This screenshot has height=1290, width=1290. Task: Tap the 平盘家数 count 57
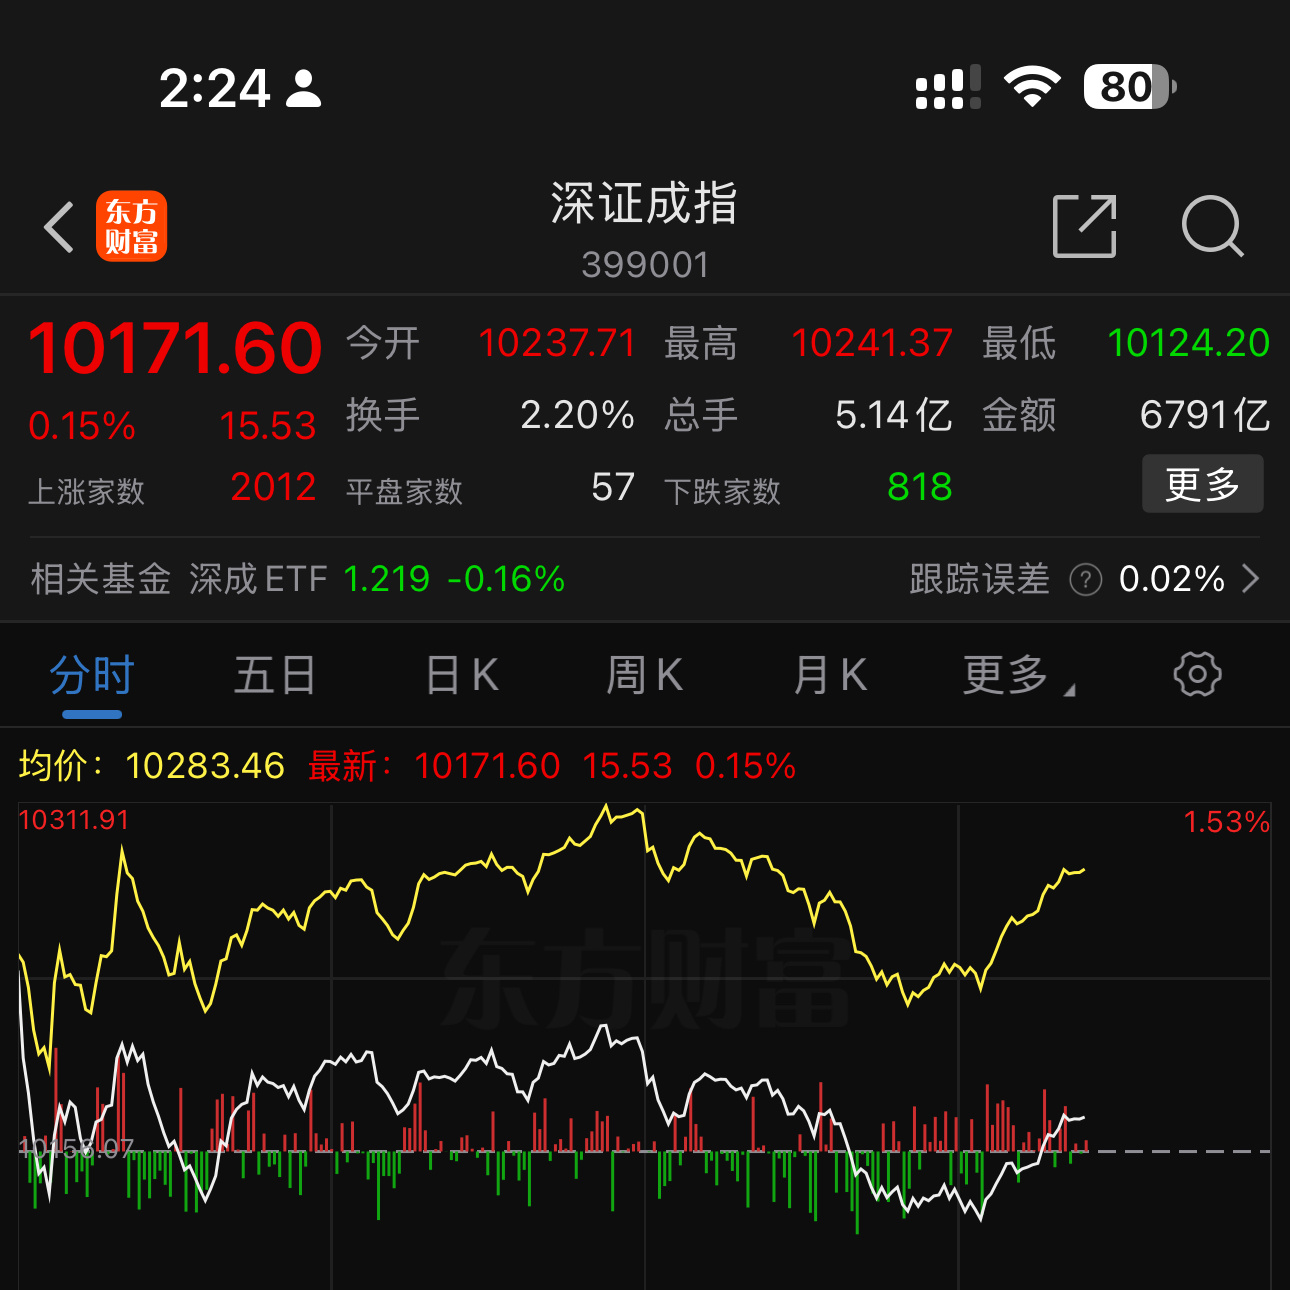click(613, 487)
